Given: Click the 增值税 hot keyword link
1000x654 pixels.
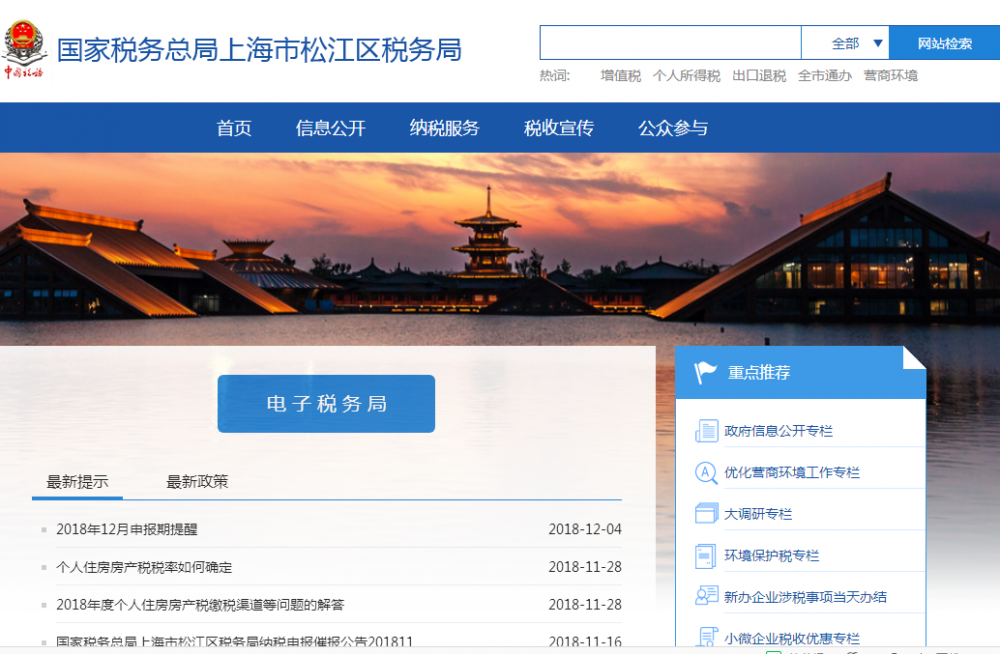Looking at the screenshot, I should pyautogui.click(x=621, y=75).
